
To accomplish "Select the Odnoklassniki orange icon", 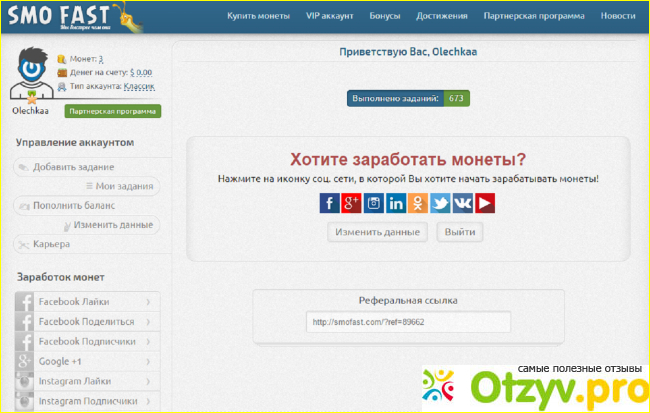I will 418,203.
